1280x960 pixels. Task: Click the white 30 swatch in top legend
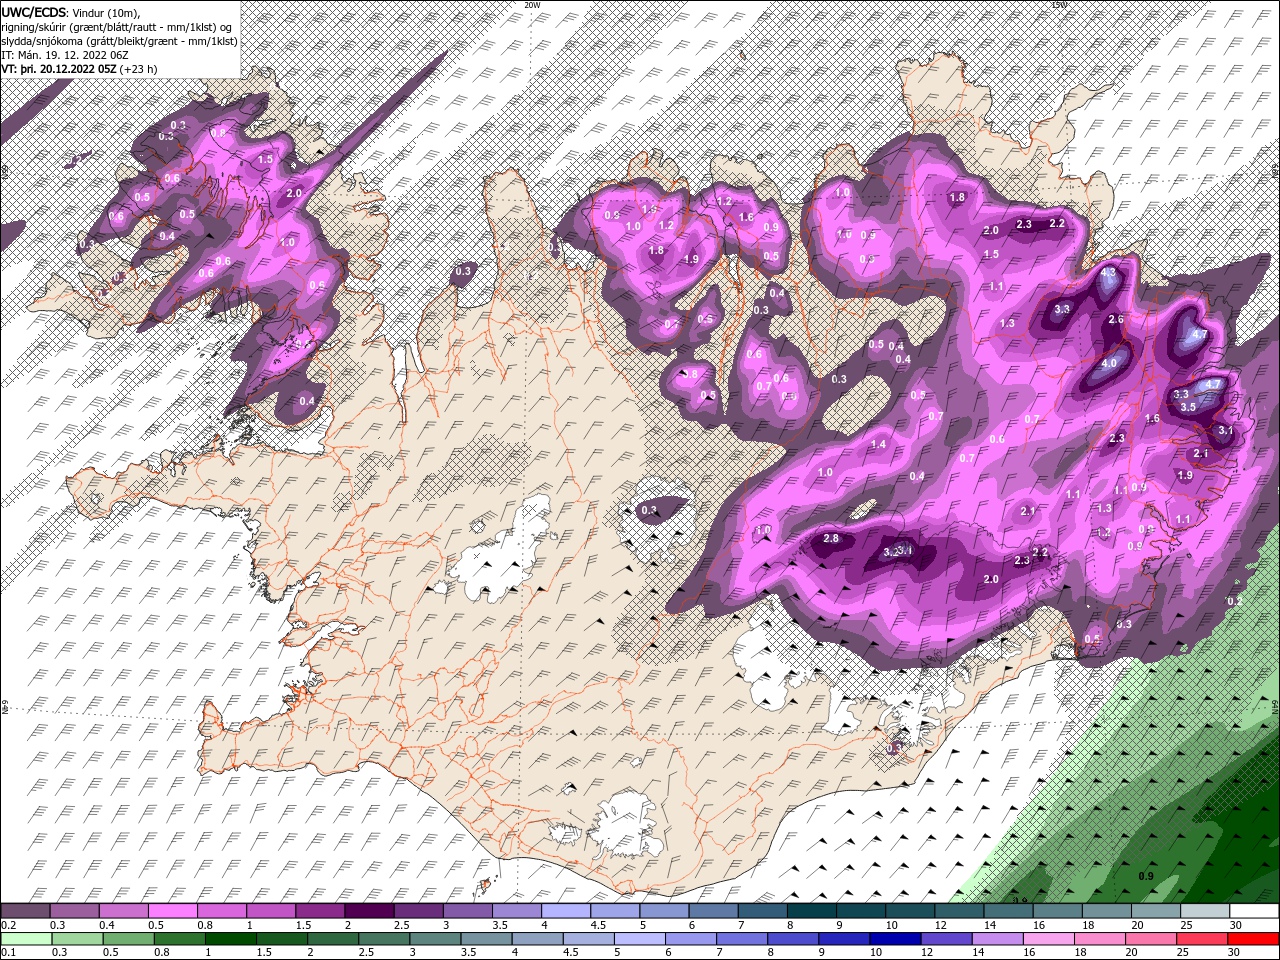[x=1253, y=911]
